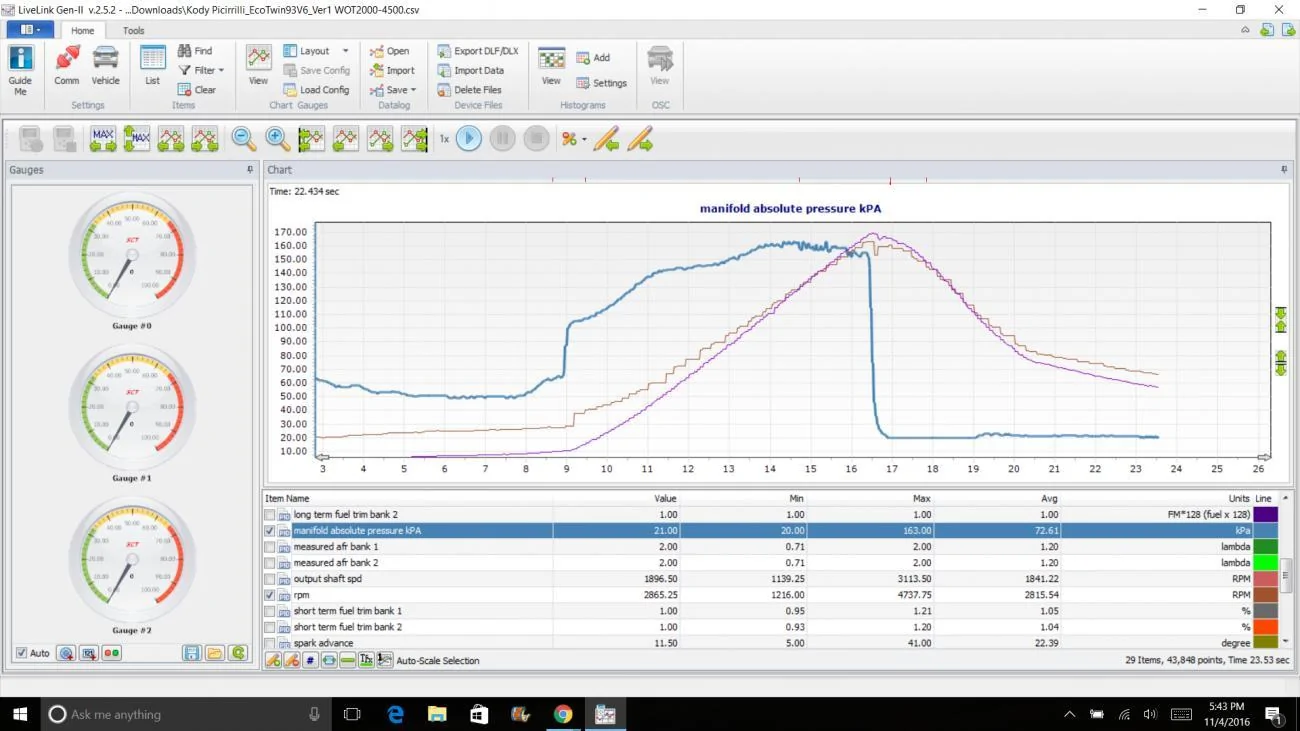Image resolution: width=1300 pixels, height=731 pixels.
Task: Enable the output shaft spd checkbox
Action: click(270, 579)
